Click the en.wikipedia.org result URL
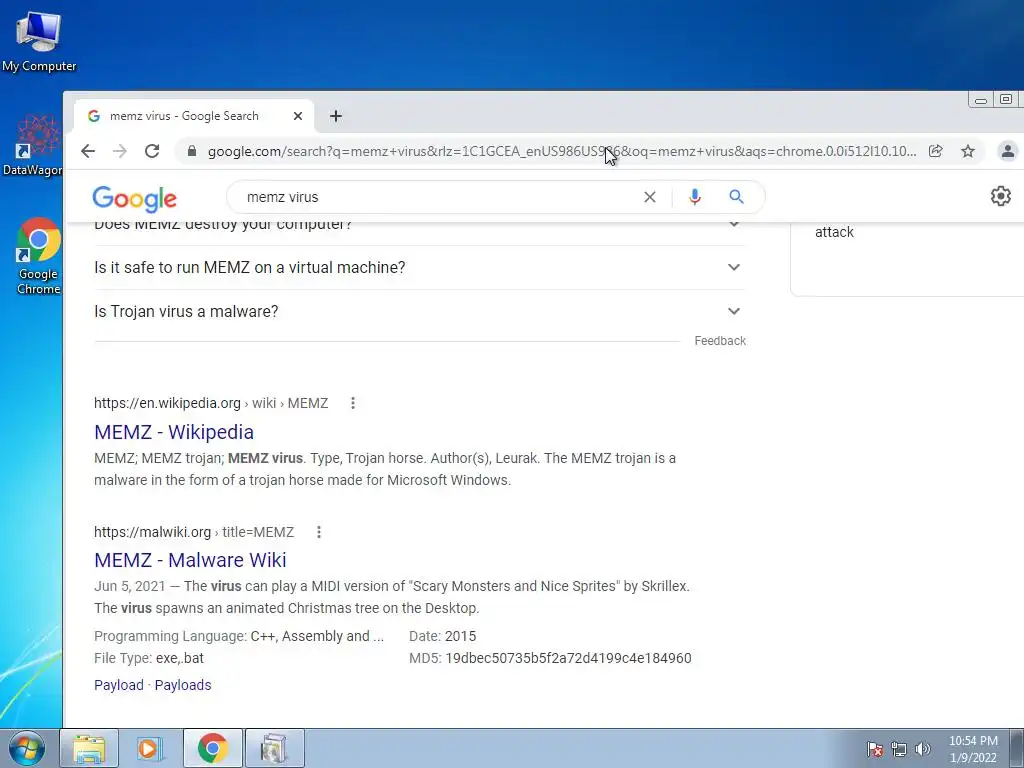The width and height of the screenshot is (1024, 768). [x=211, y=404]
